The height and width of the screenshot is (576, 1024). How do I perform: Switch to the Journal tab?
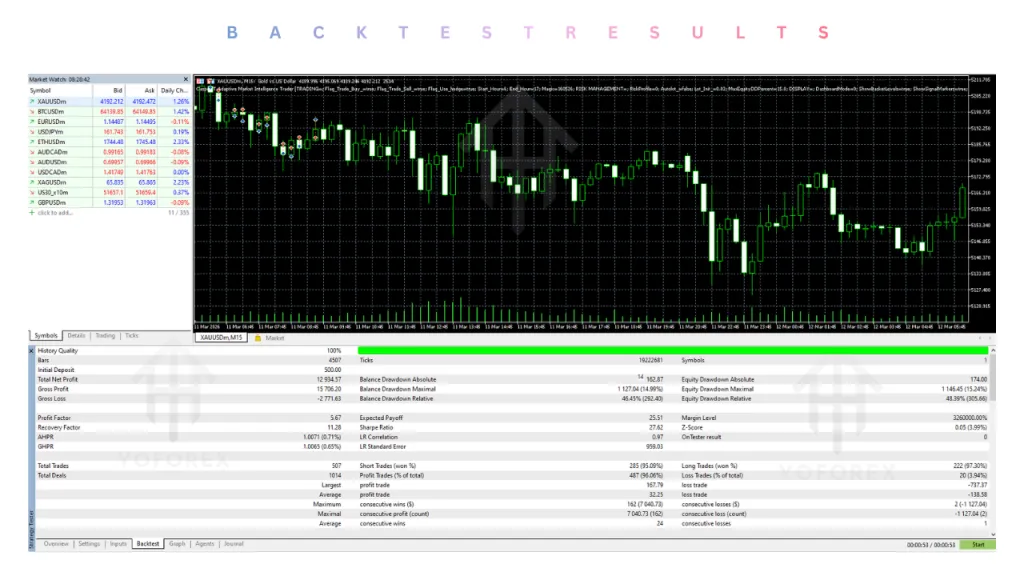pyautogui.click(x=234, y=544)
